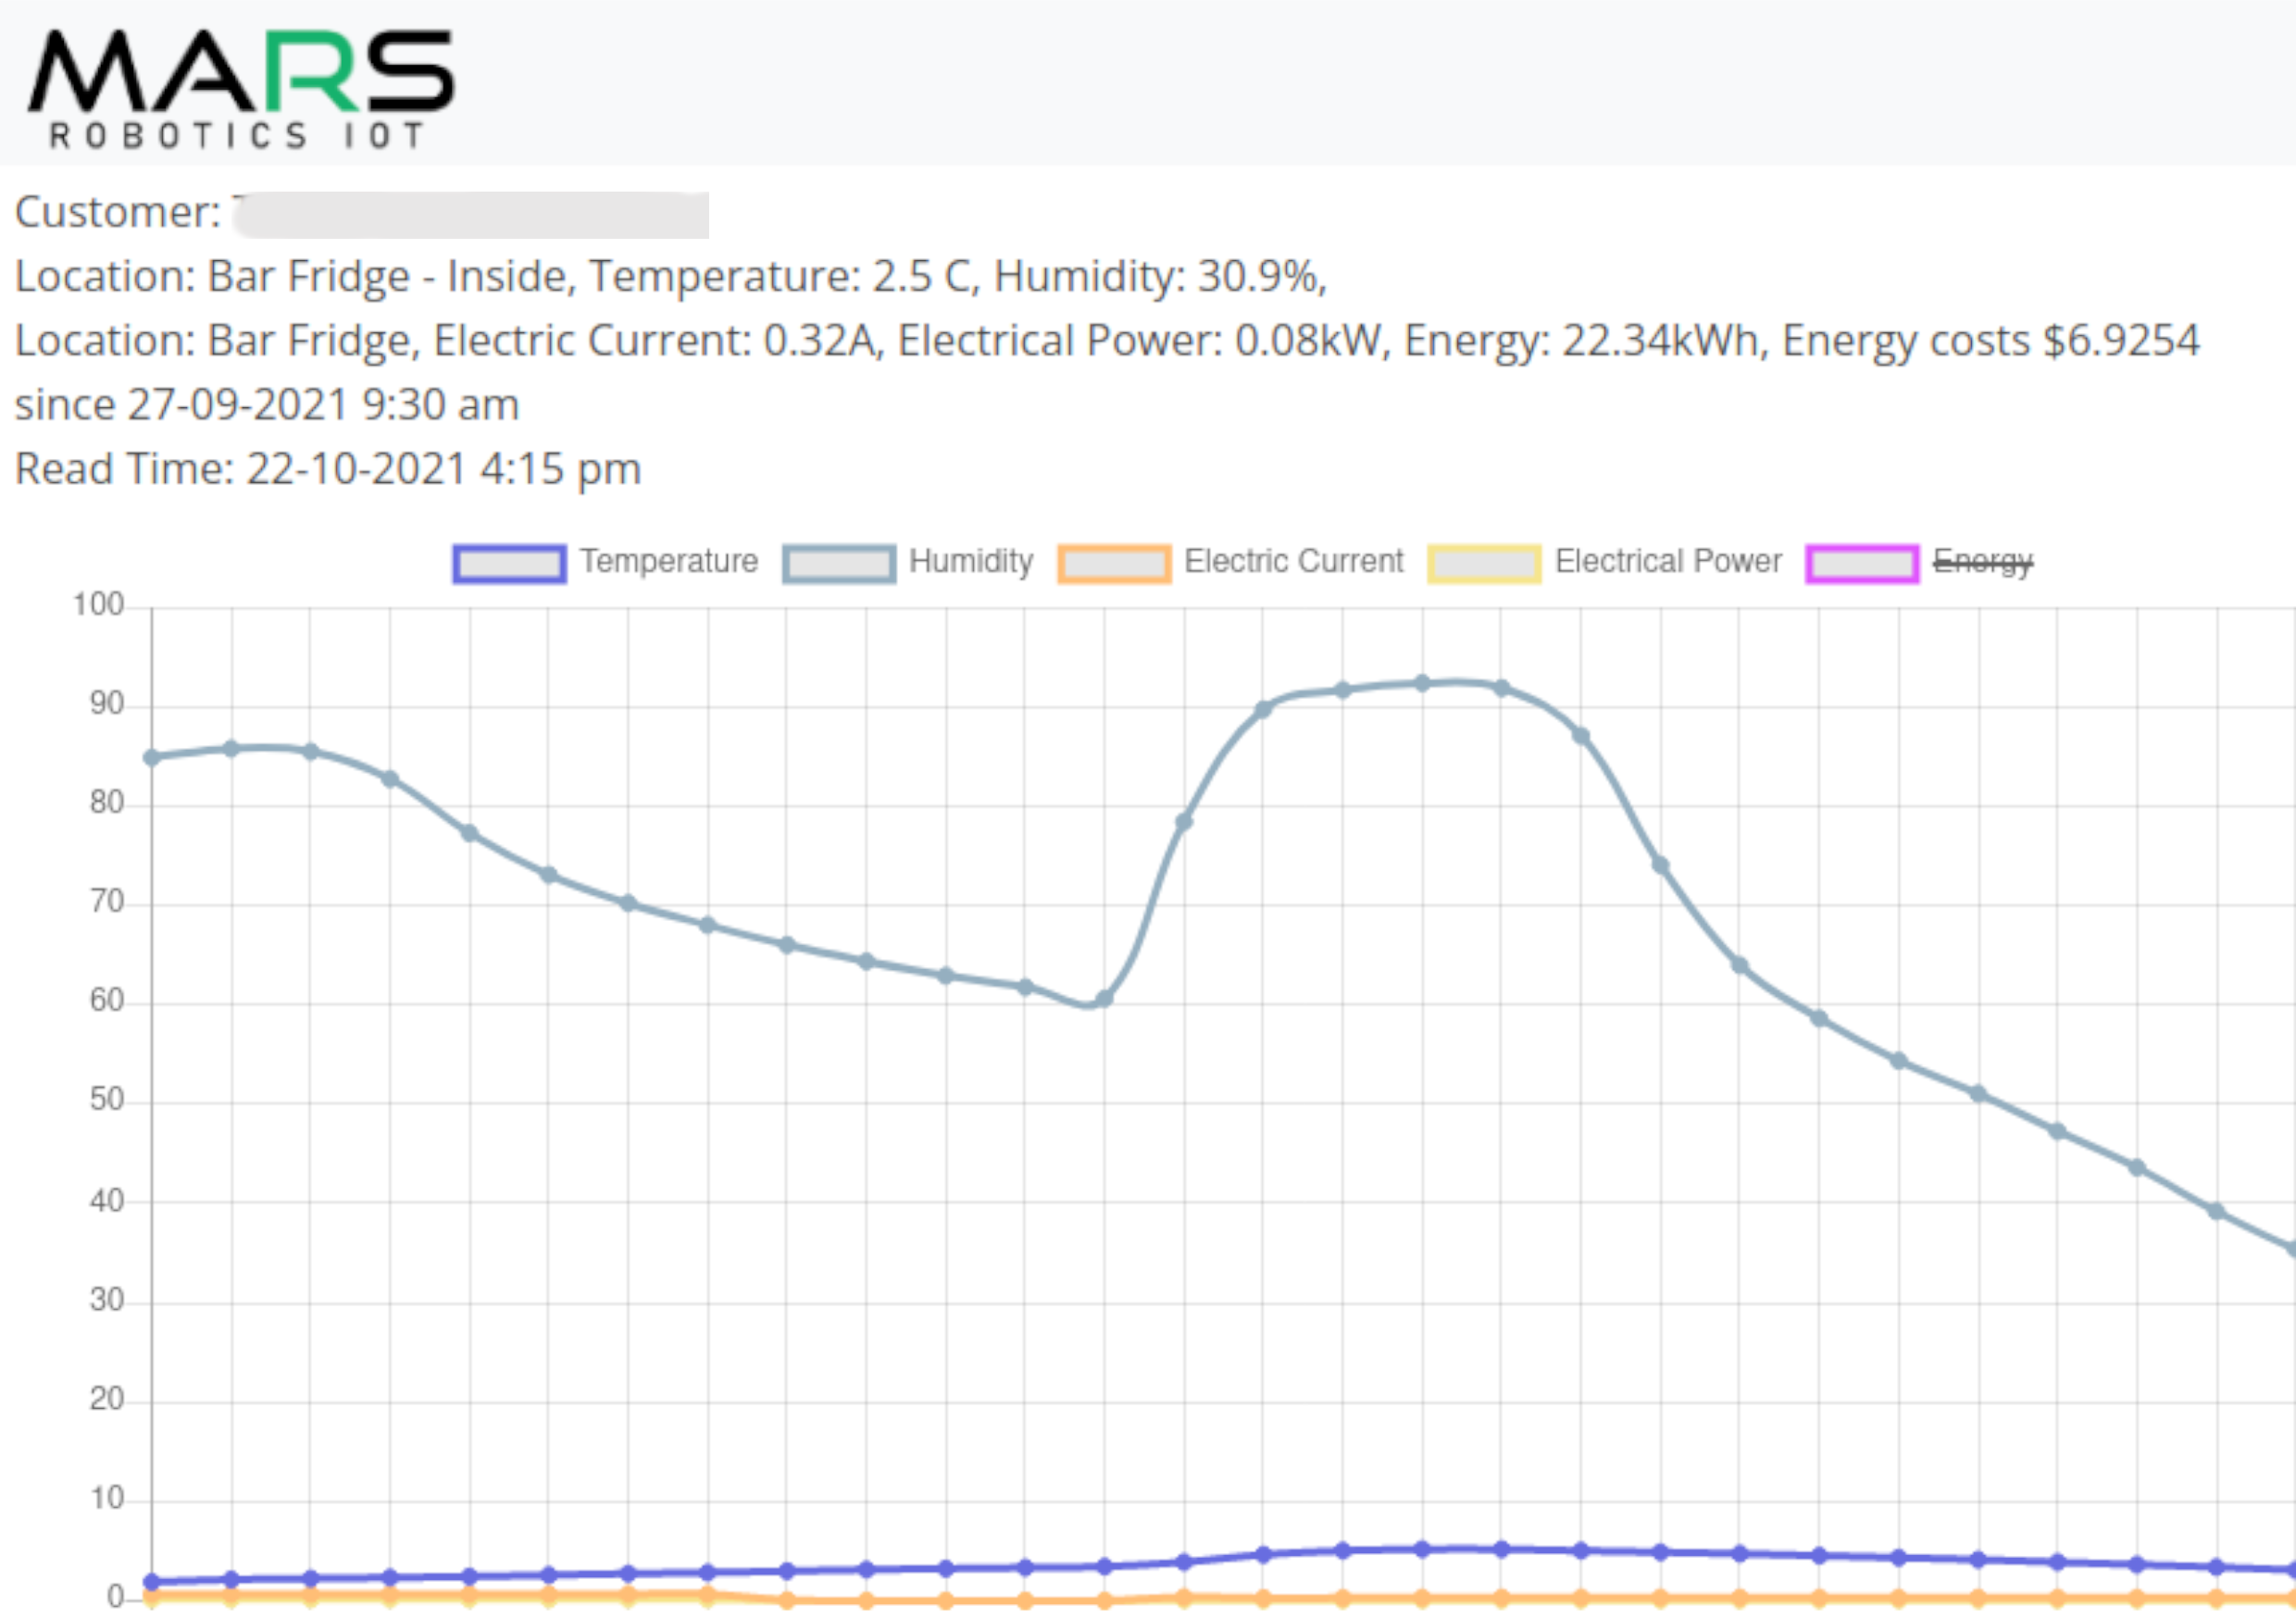Viewport: 2296px width, 1618px height.
Task: Click 'since 27-09-2021 9:30 am' text
Action: (267, 405)
